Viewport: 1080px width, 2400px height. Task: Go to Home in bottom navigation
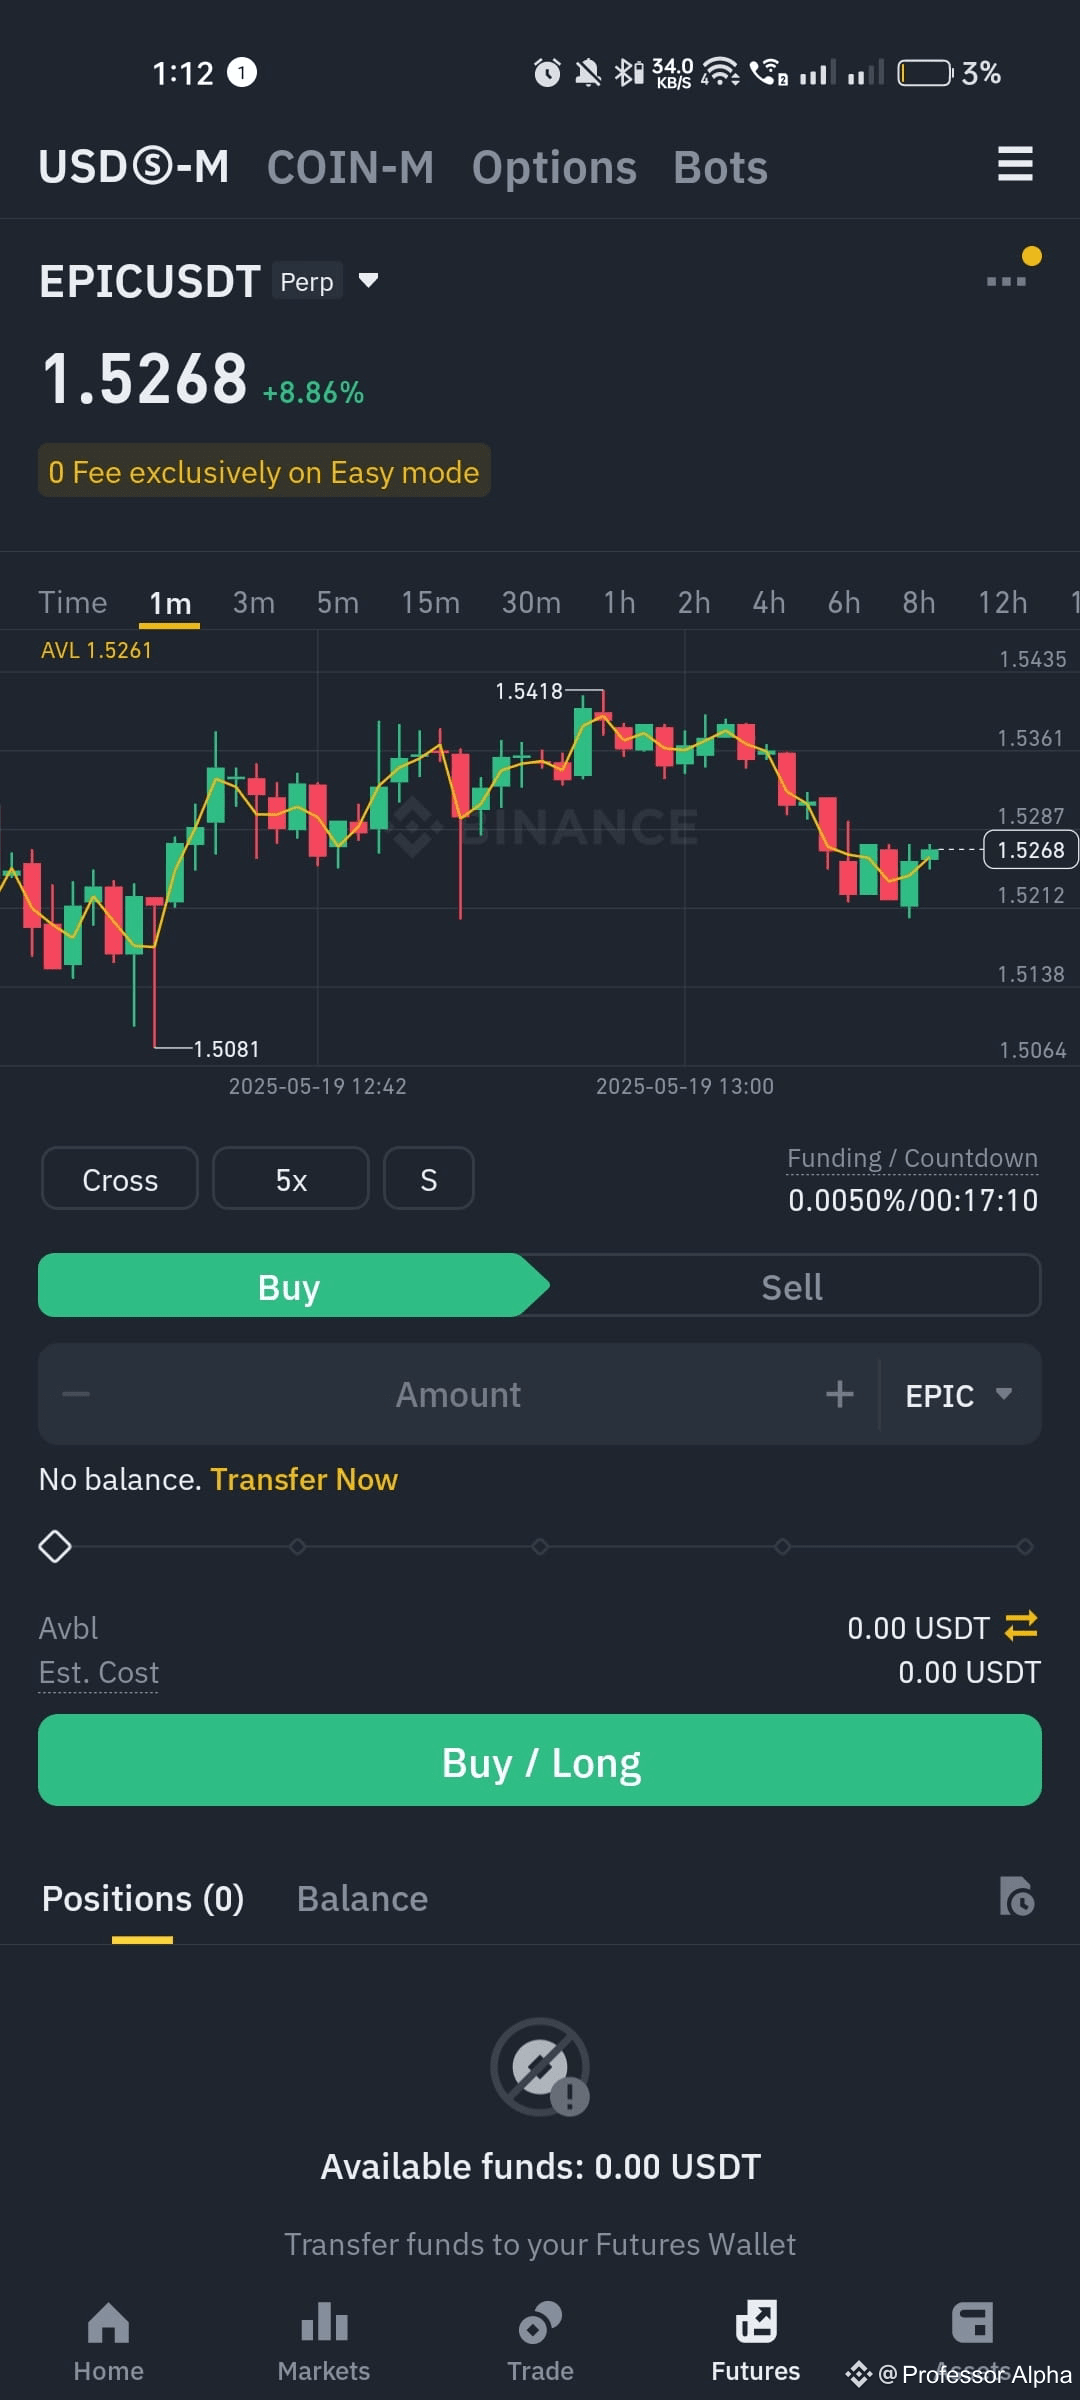108,2343
